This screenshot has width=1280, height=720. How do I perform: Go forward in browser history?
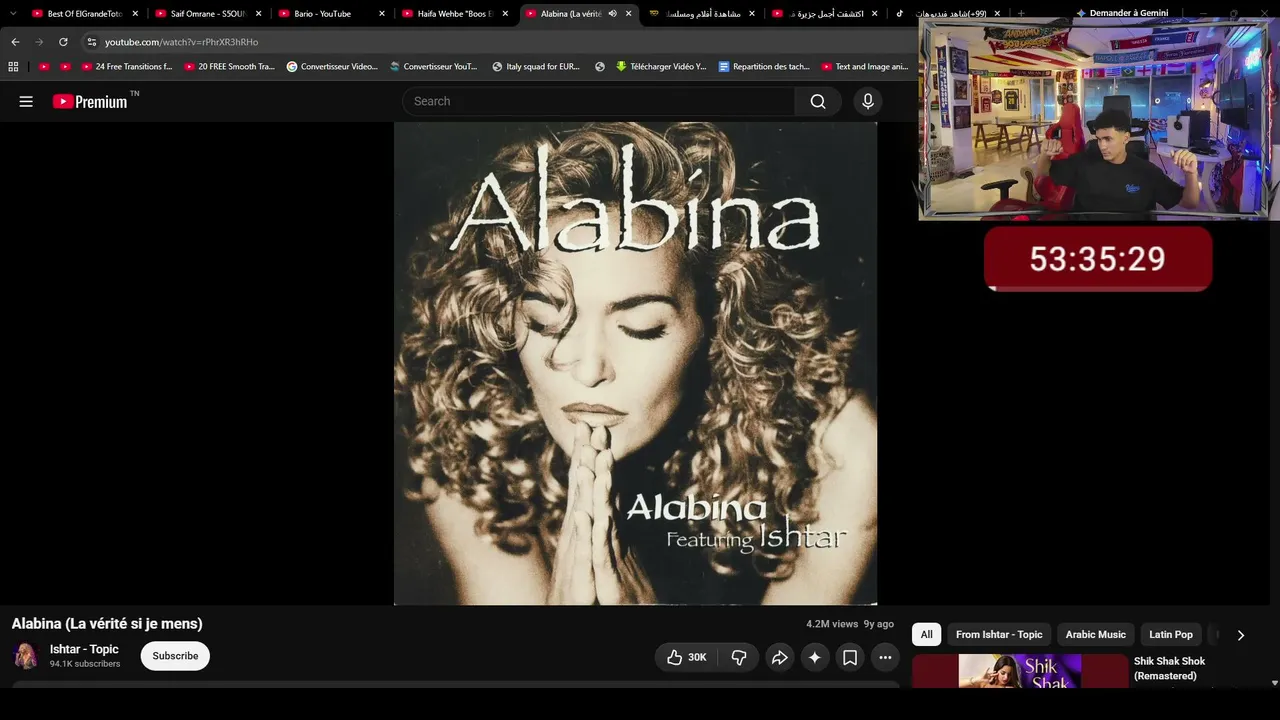pos(39,42)
